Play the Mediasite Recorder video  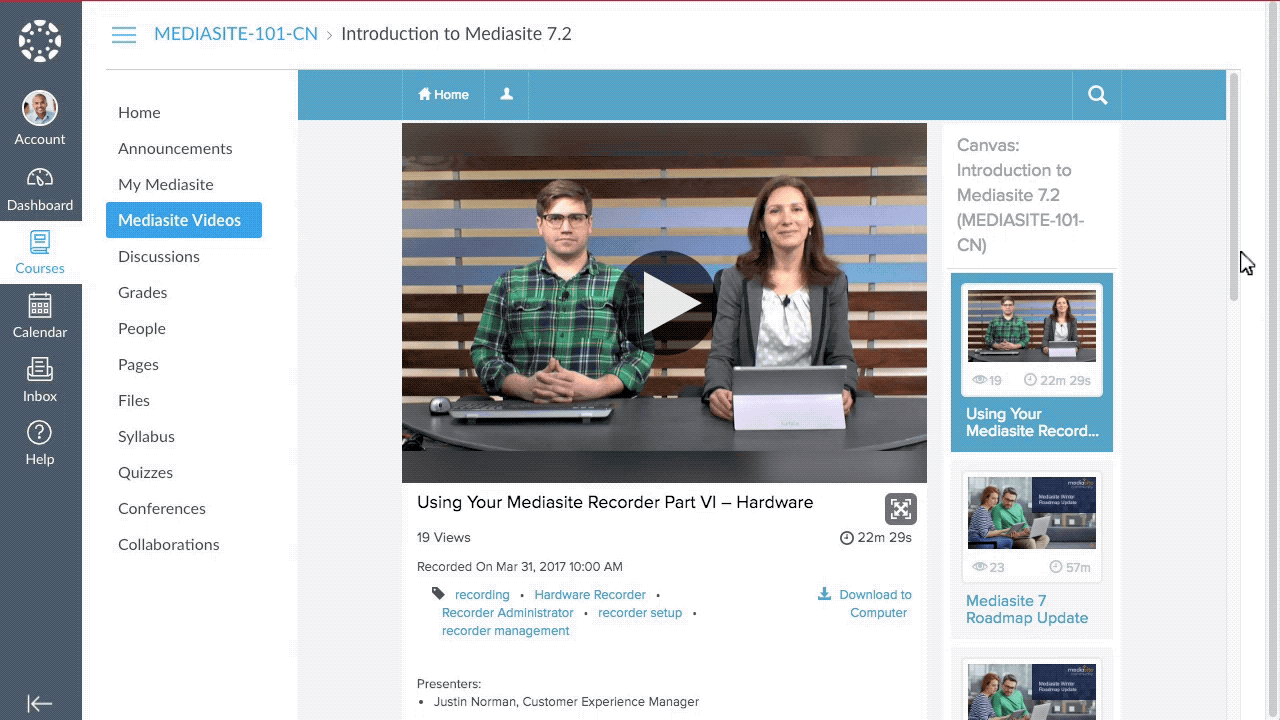pyautogui.click(x=666, y=303)
